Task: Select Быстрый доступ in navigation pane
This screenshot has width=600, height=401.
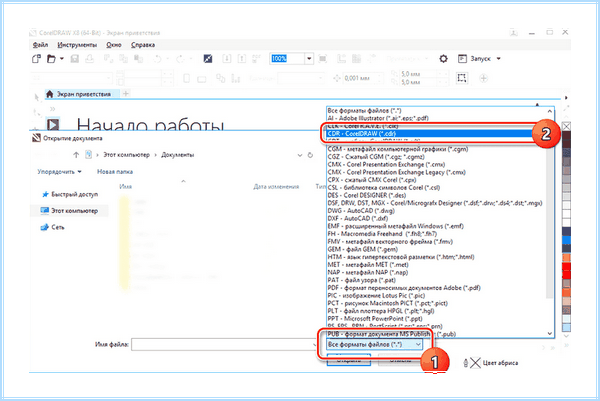Action: click(x=70, y=194)
